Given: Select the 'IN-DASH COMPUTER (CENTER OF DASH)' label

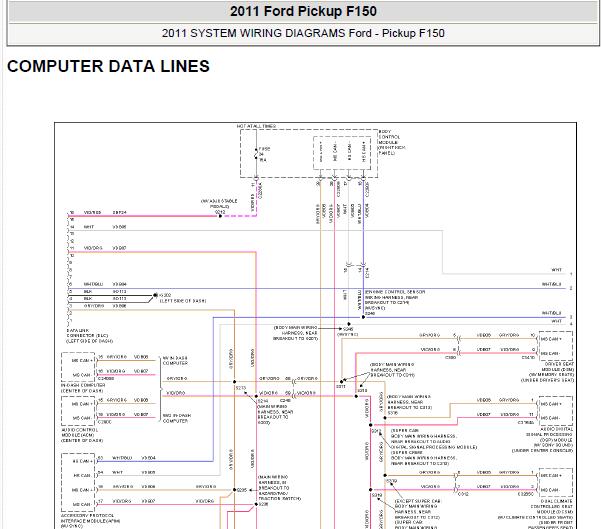Looking at the screenshot, I should pos(83,388).
